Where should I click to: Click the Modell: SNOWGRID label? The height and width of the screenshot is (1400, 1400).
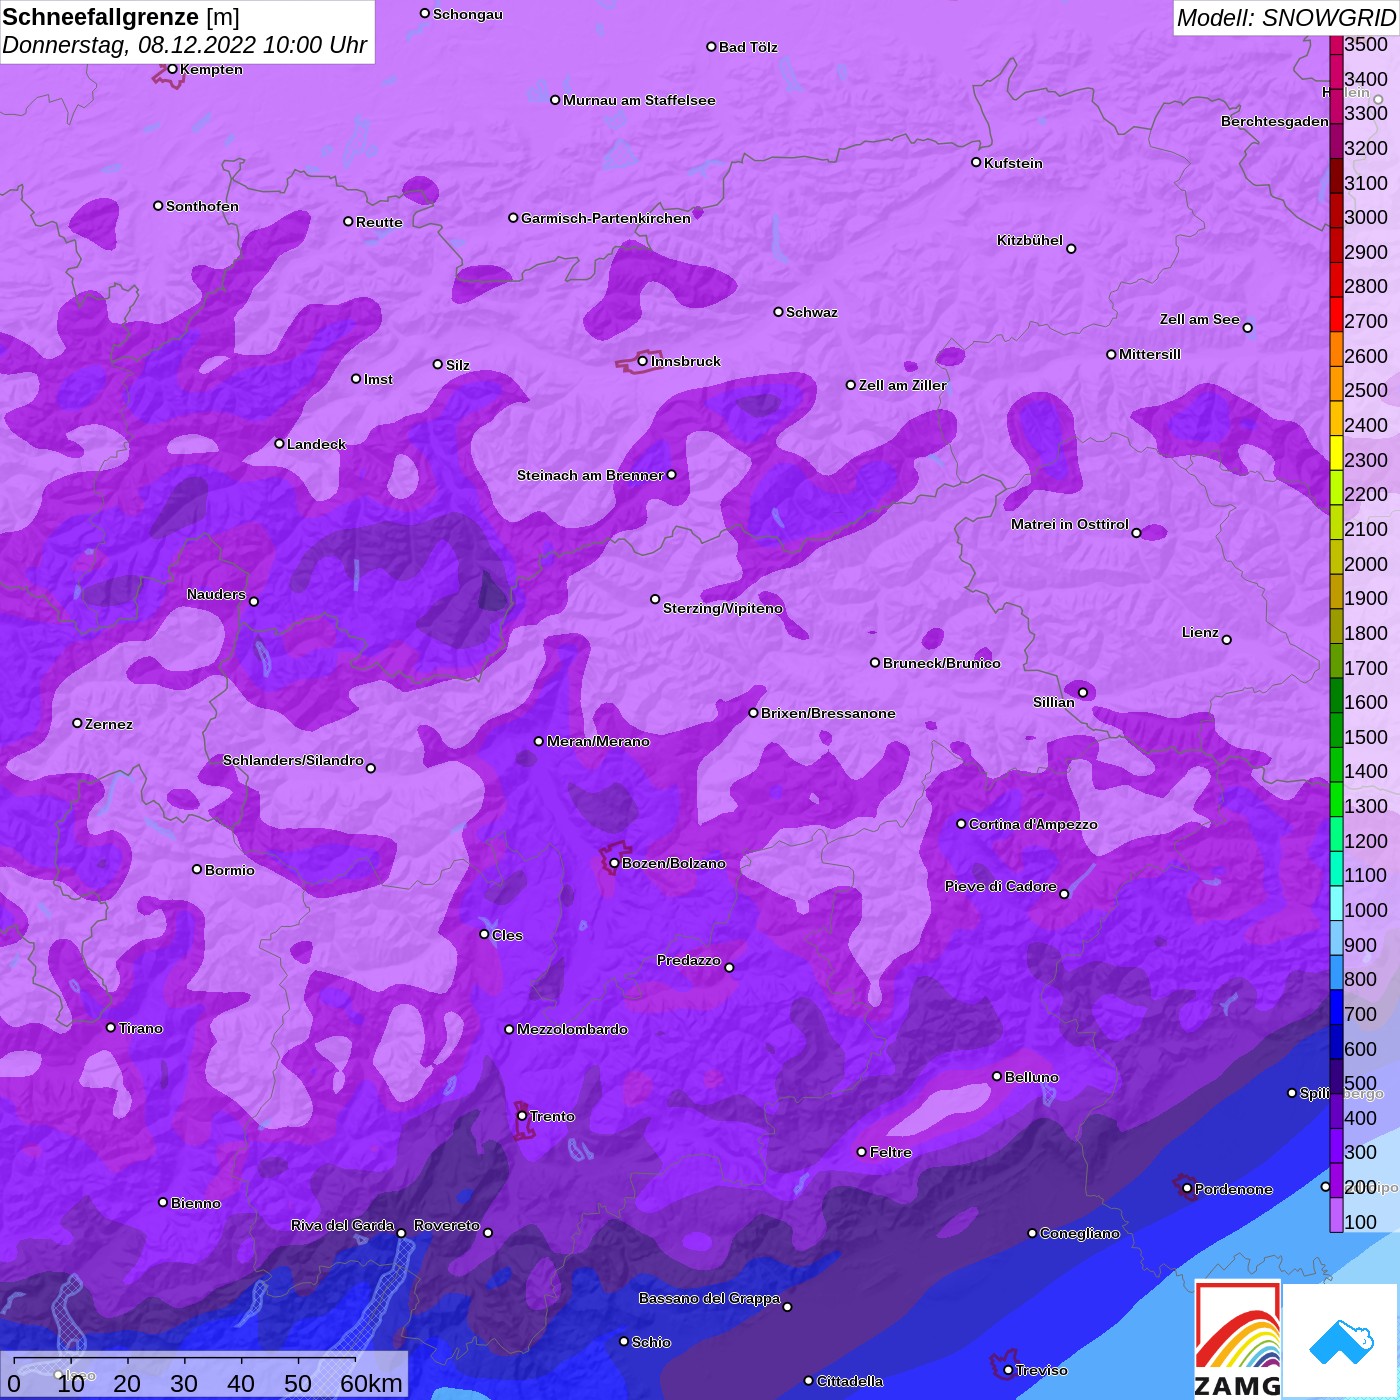(x=1286, y=18)
